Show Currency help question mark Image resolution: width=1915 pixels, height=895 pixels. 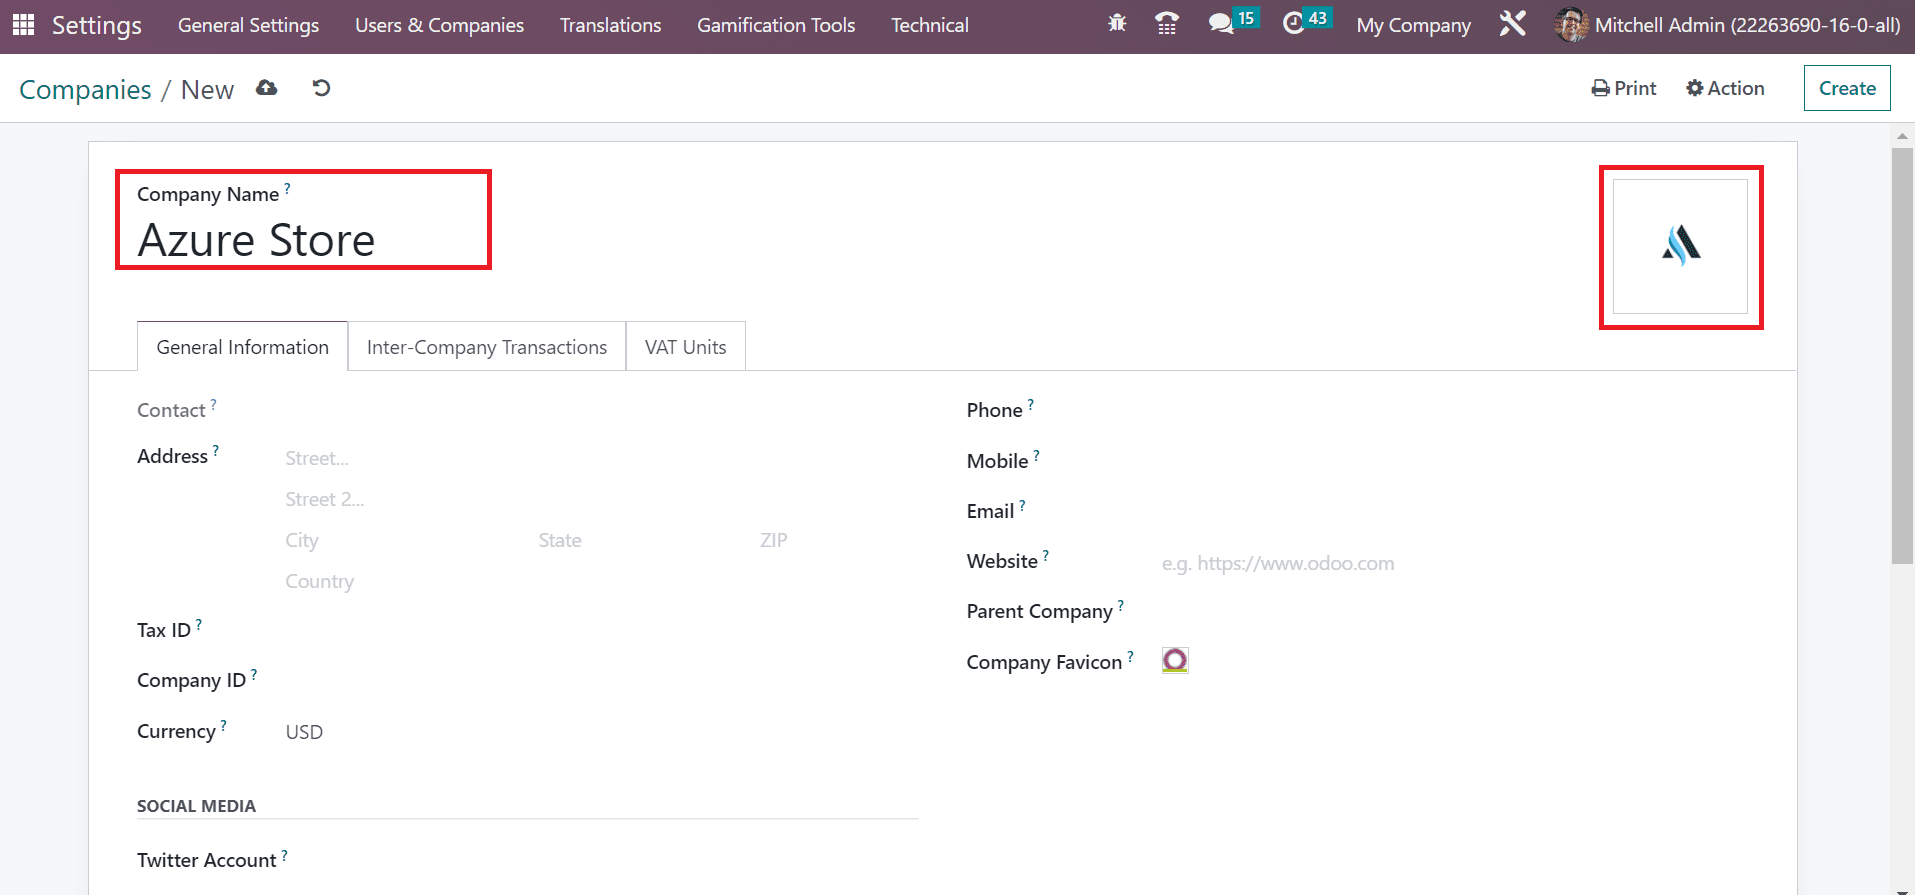click(x=224, y=725)
